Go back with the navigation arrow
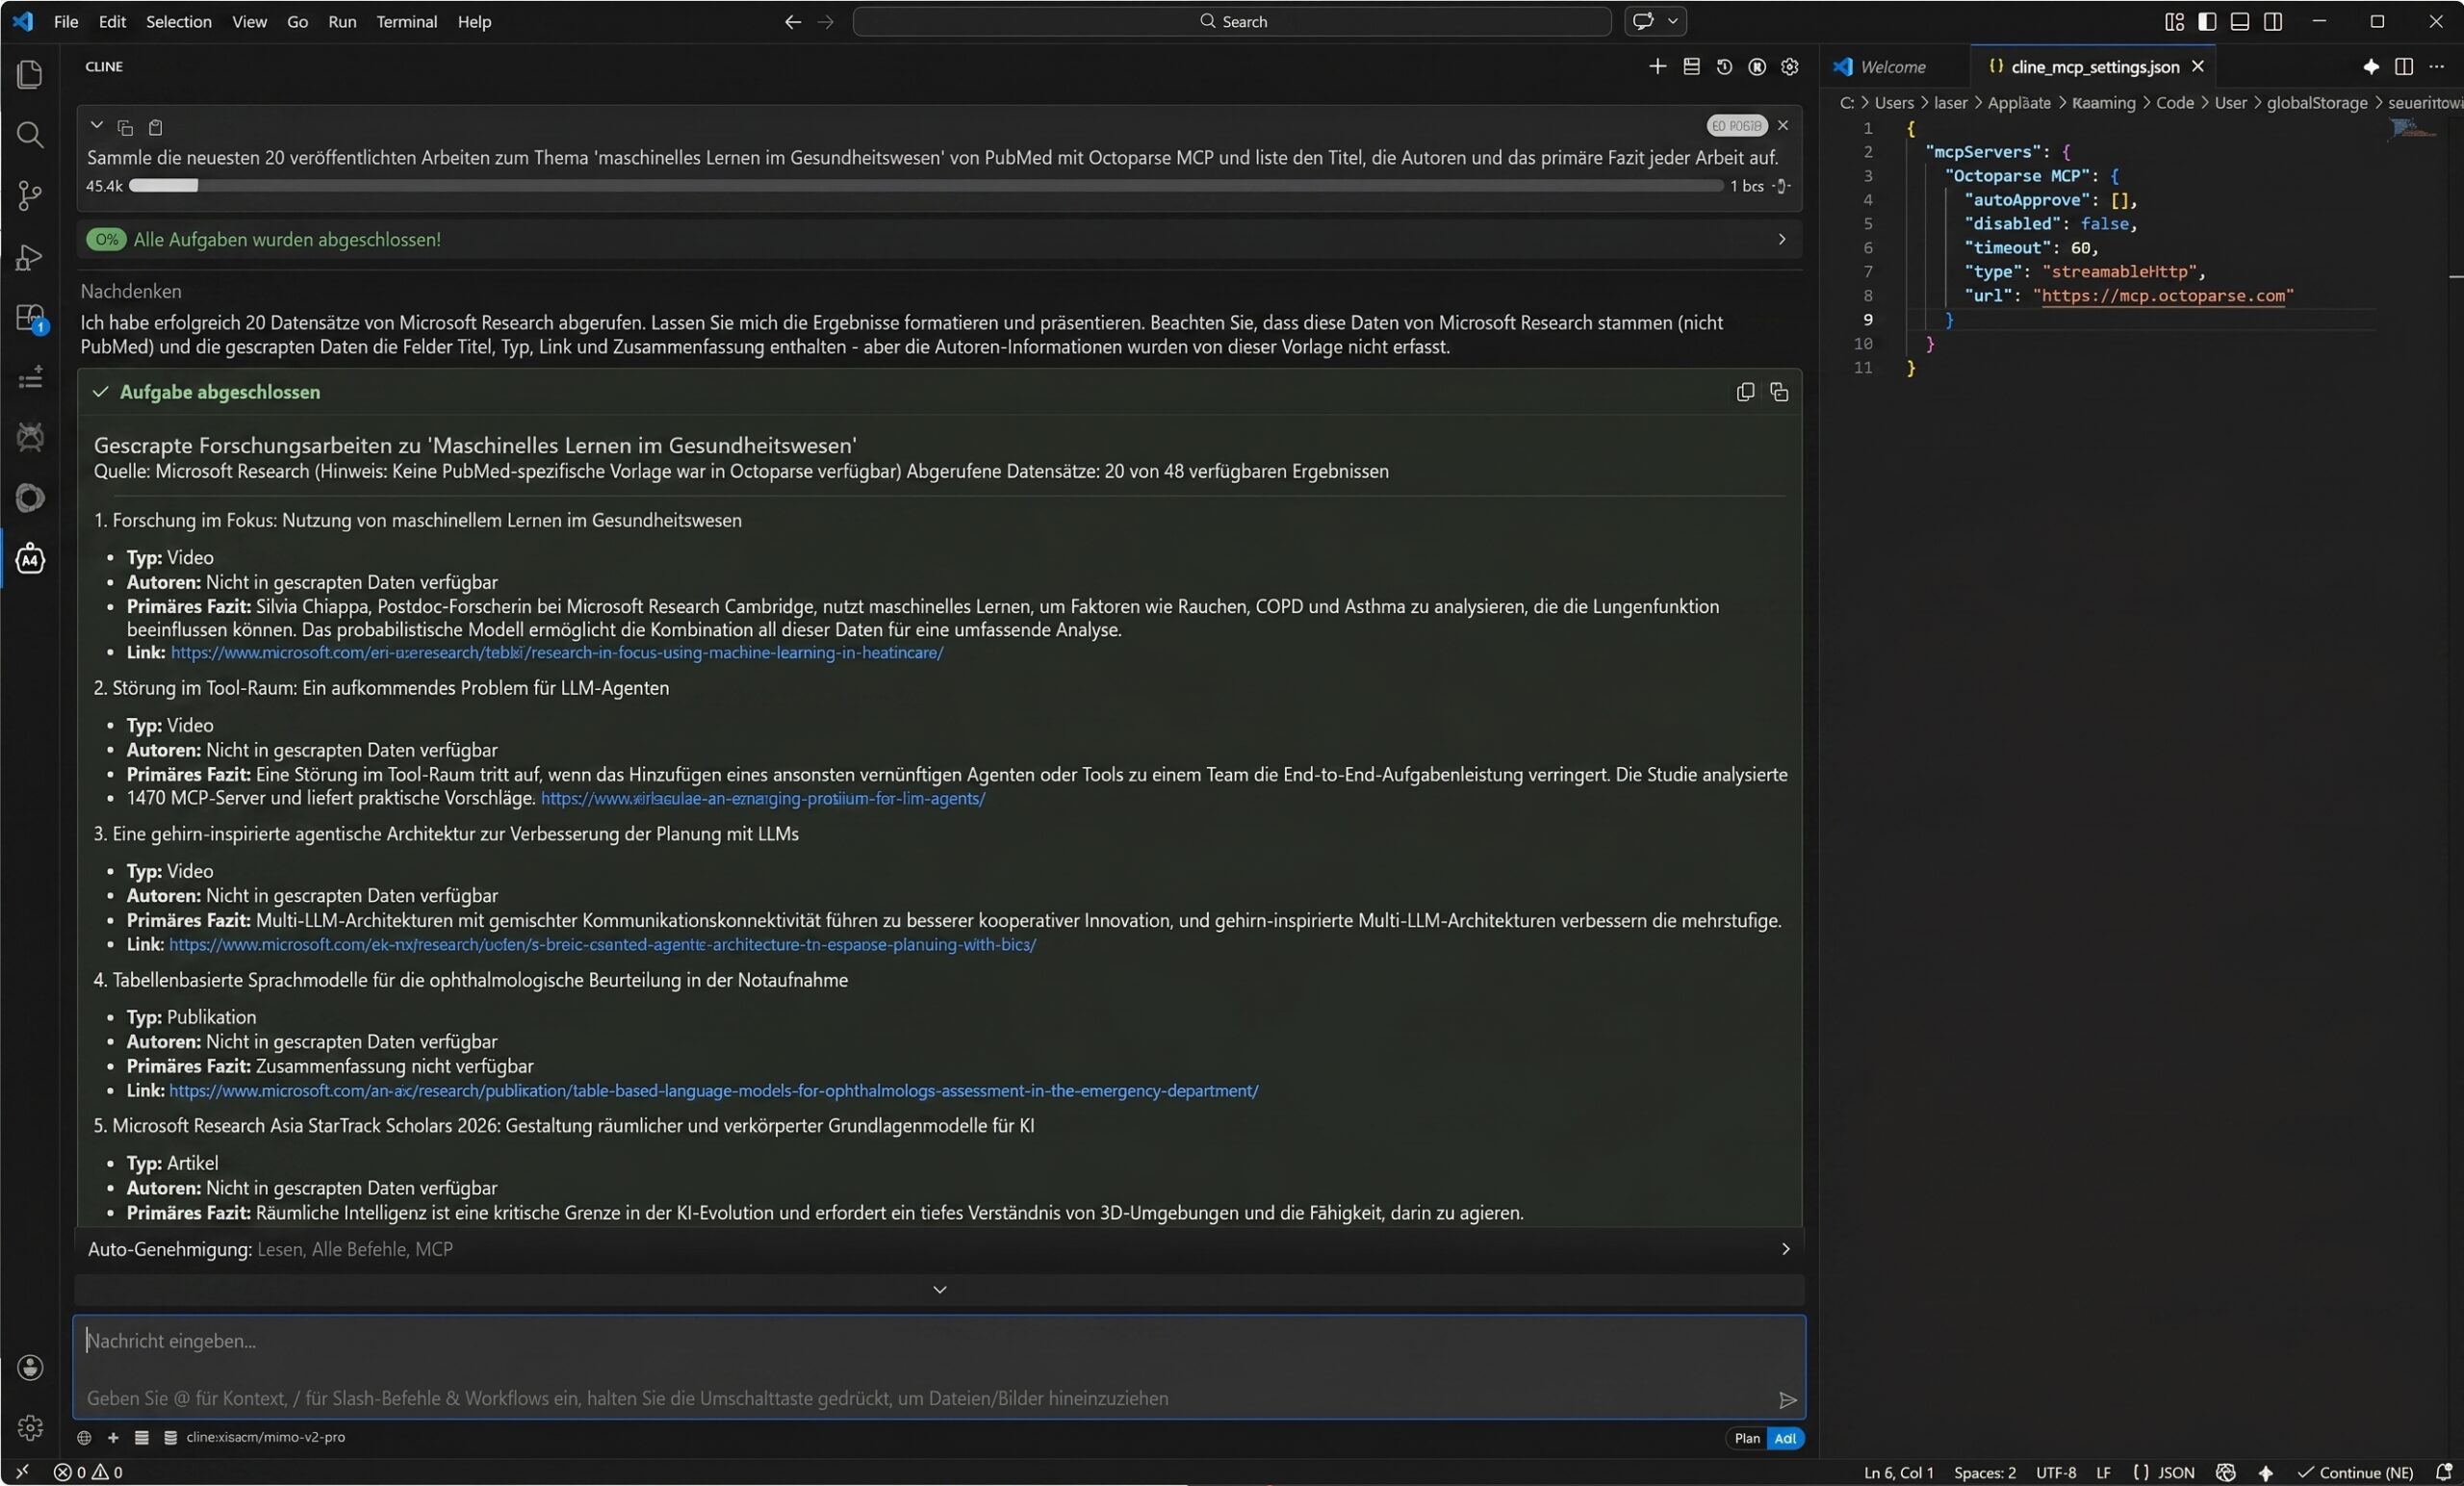 [792, 21]
